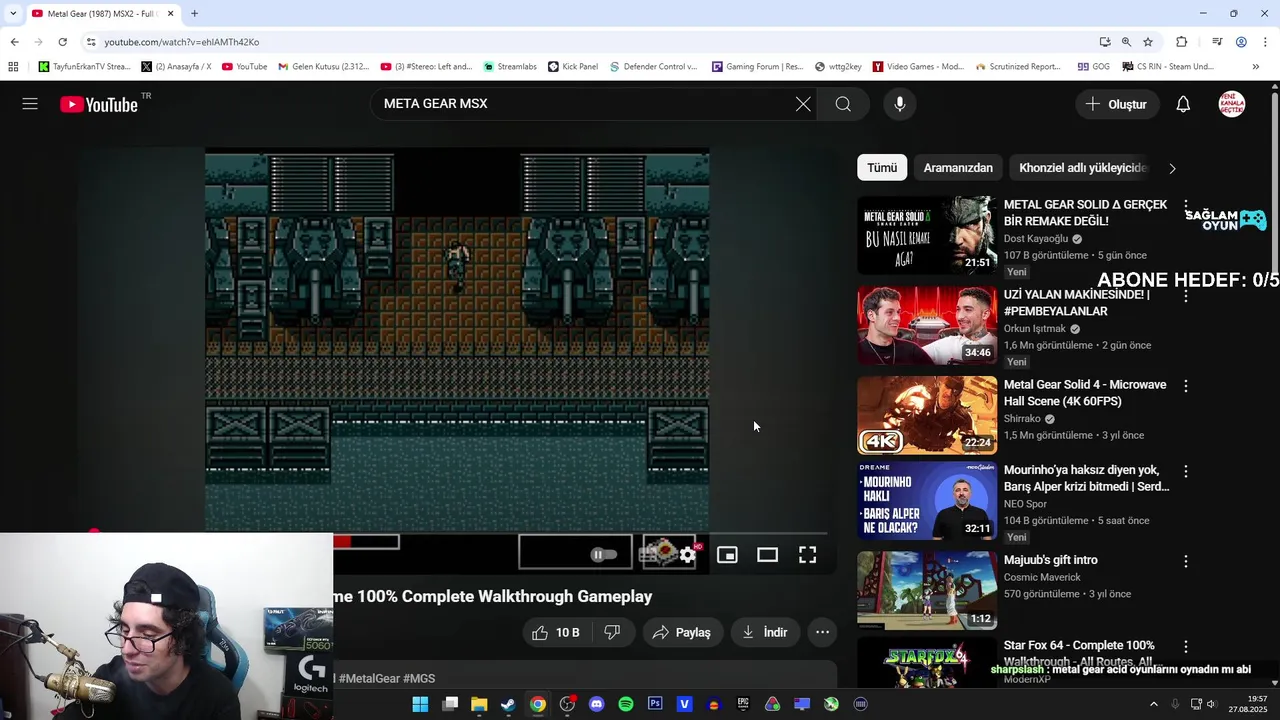
Task: Launch Steam from the taskbar
Action: [x=508, y=704]
